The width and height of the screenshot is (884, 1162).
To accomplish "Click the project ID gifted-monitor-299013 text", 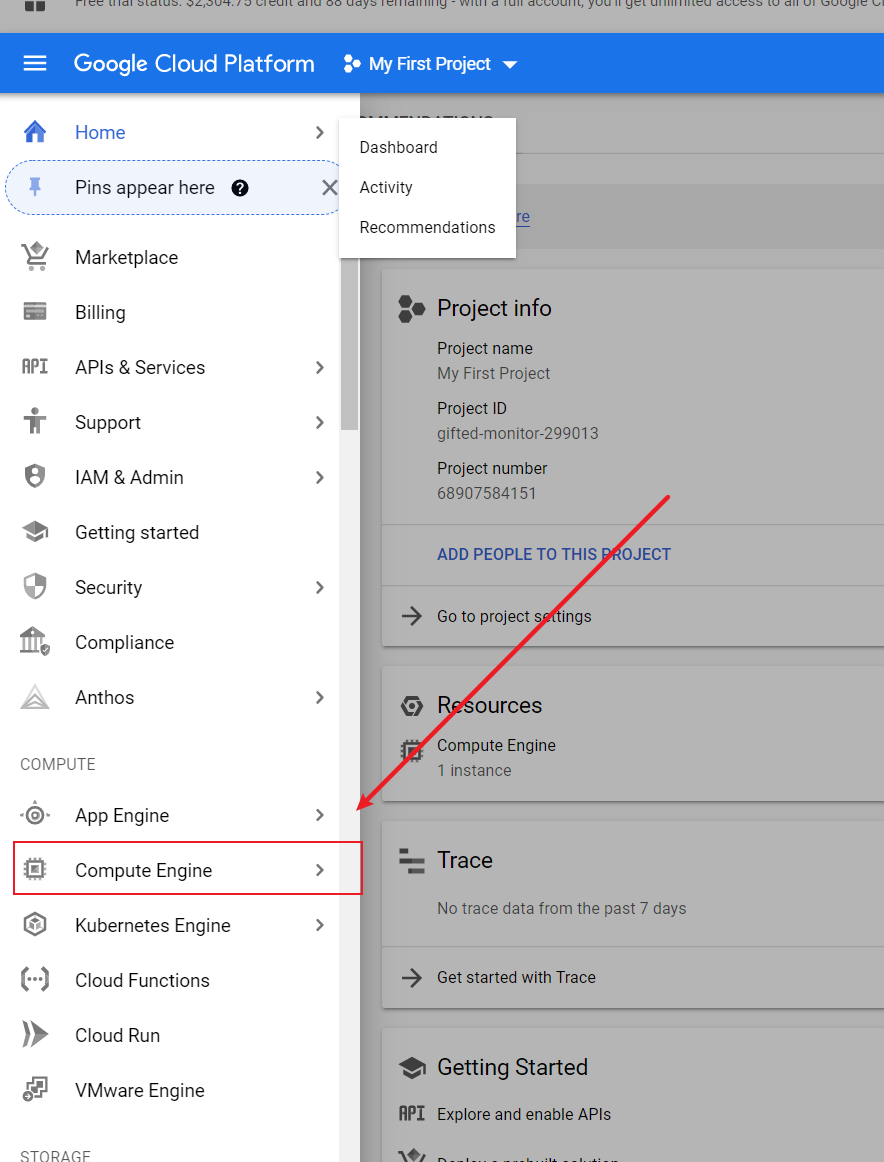I will 517,433.
